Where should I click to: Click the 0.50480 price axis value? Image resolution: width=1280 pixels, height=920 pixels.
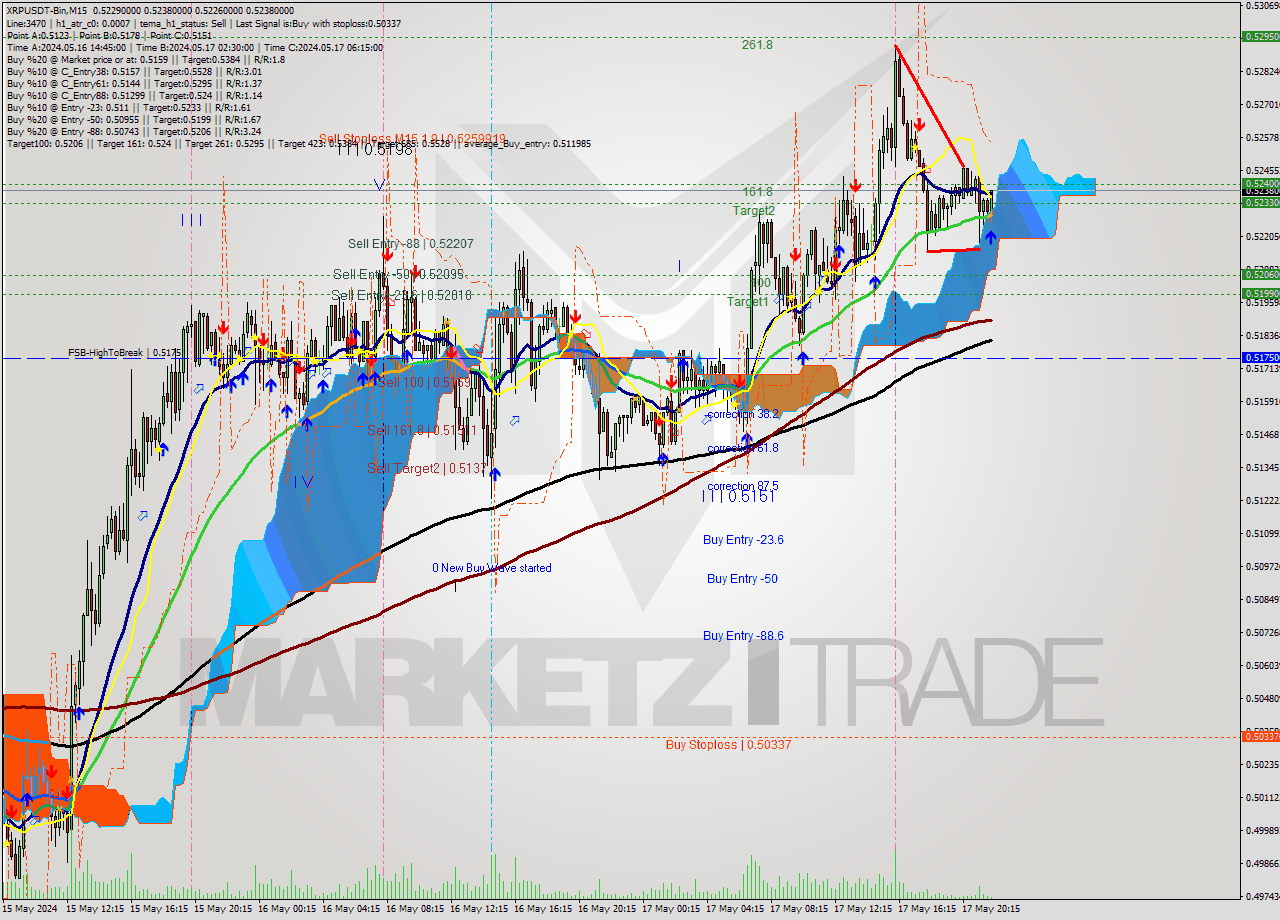point(1262,699)
